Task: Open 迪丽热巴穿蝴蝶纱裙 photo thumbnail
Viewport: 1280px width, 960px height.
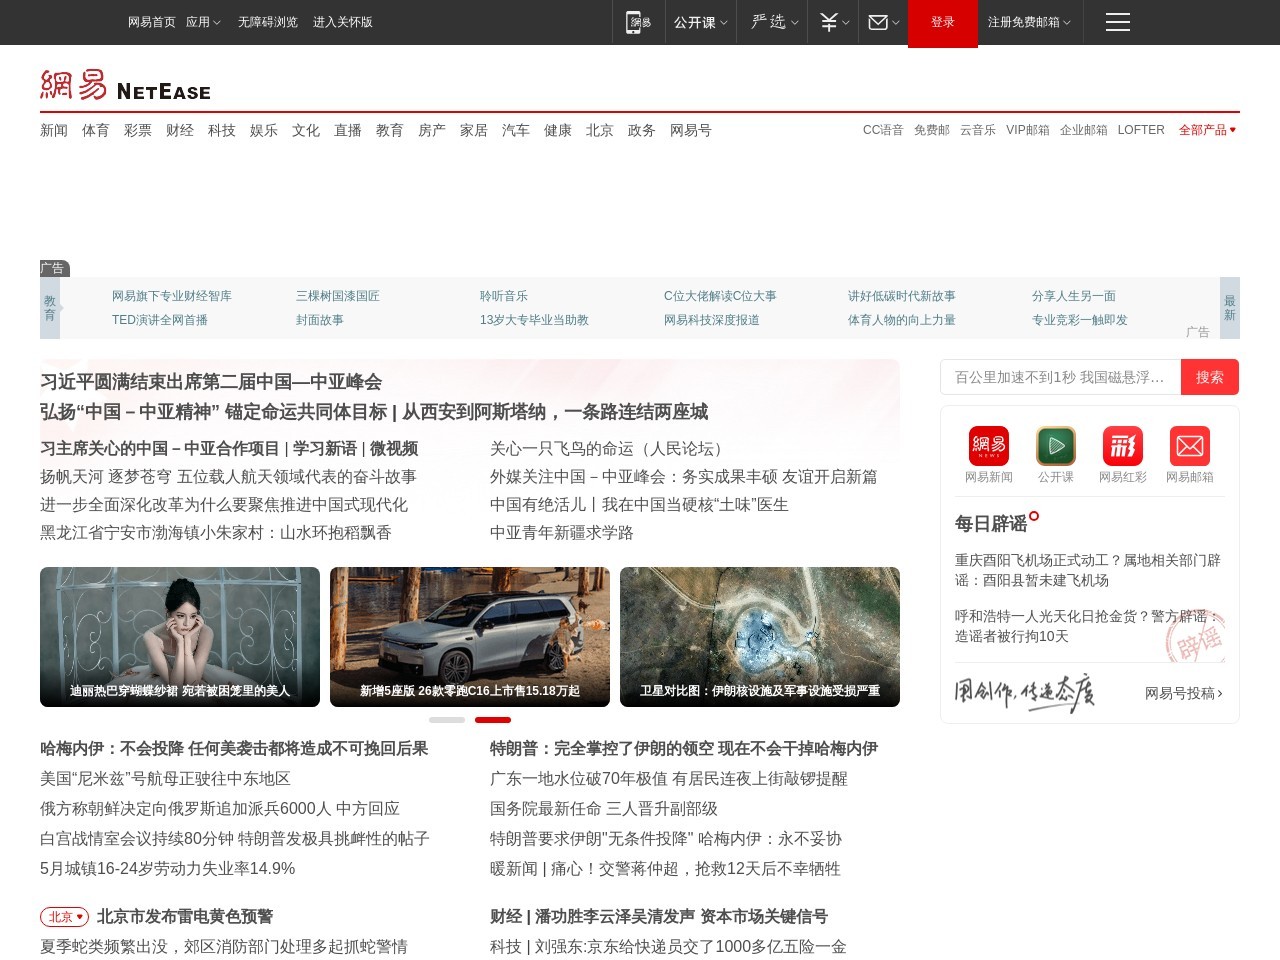Action: coord(180,637)
